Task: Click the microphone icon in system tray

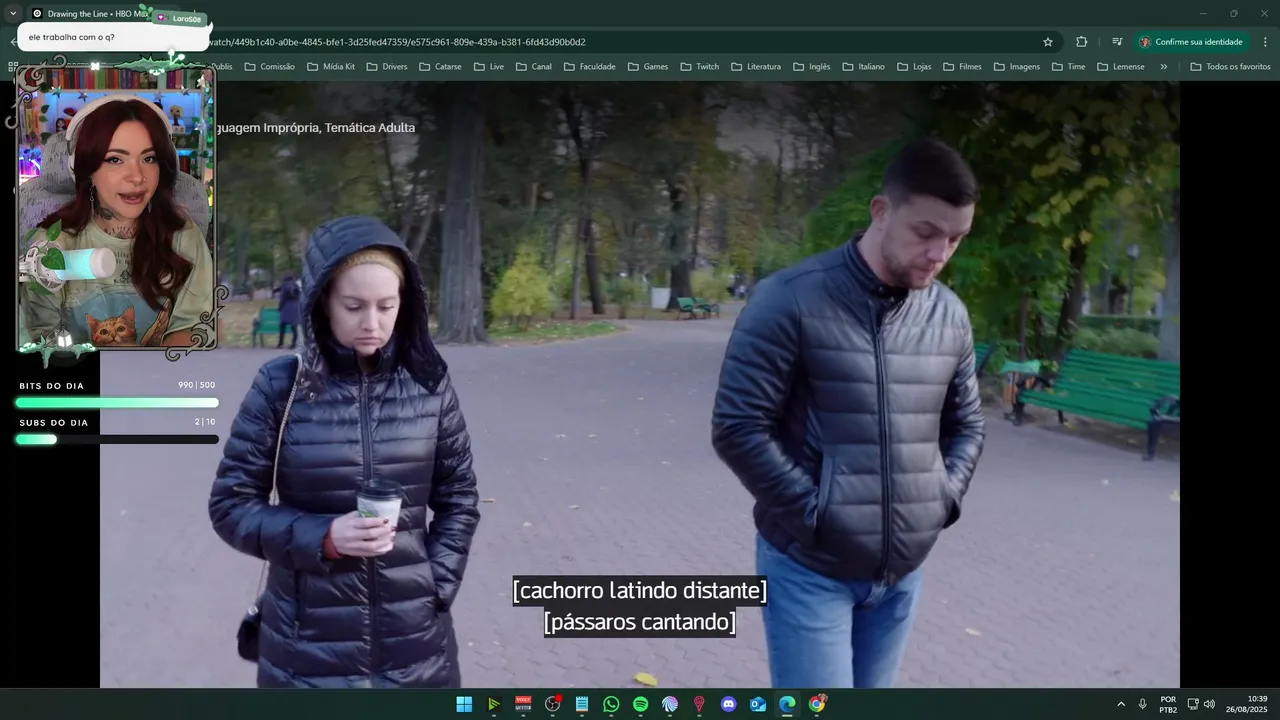Action: pyautogui.click(x=1142, y=704)
